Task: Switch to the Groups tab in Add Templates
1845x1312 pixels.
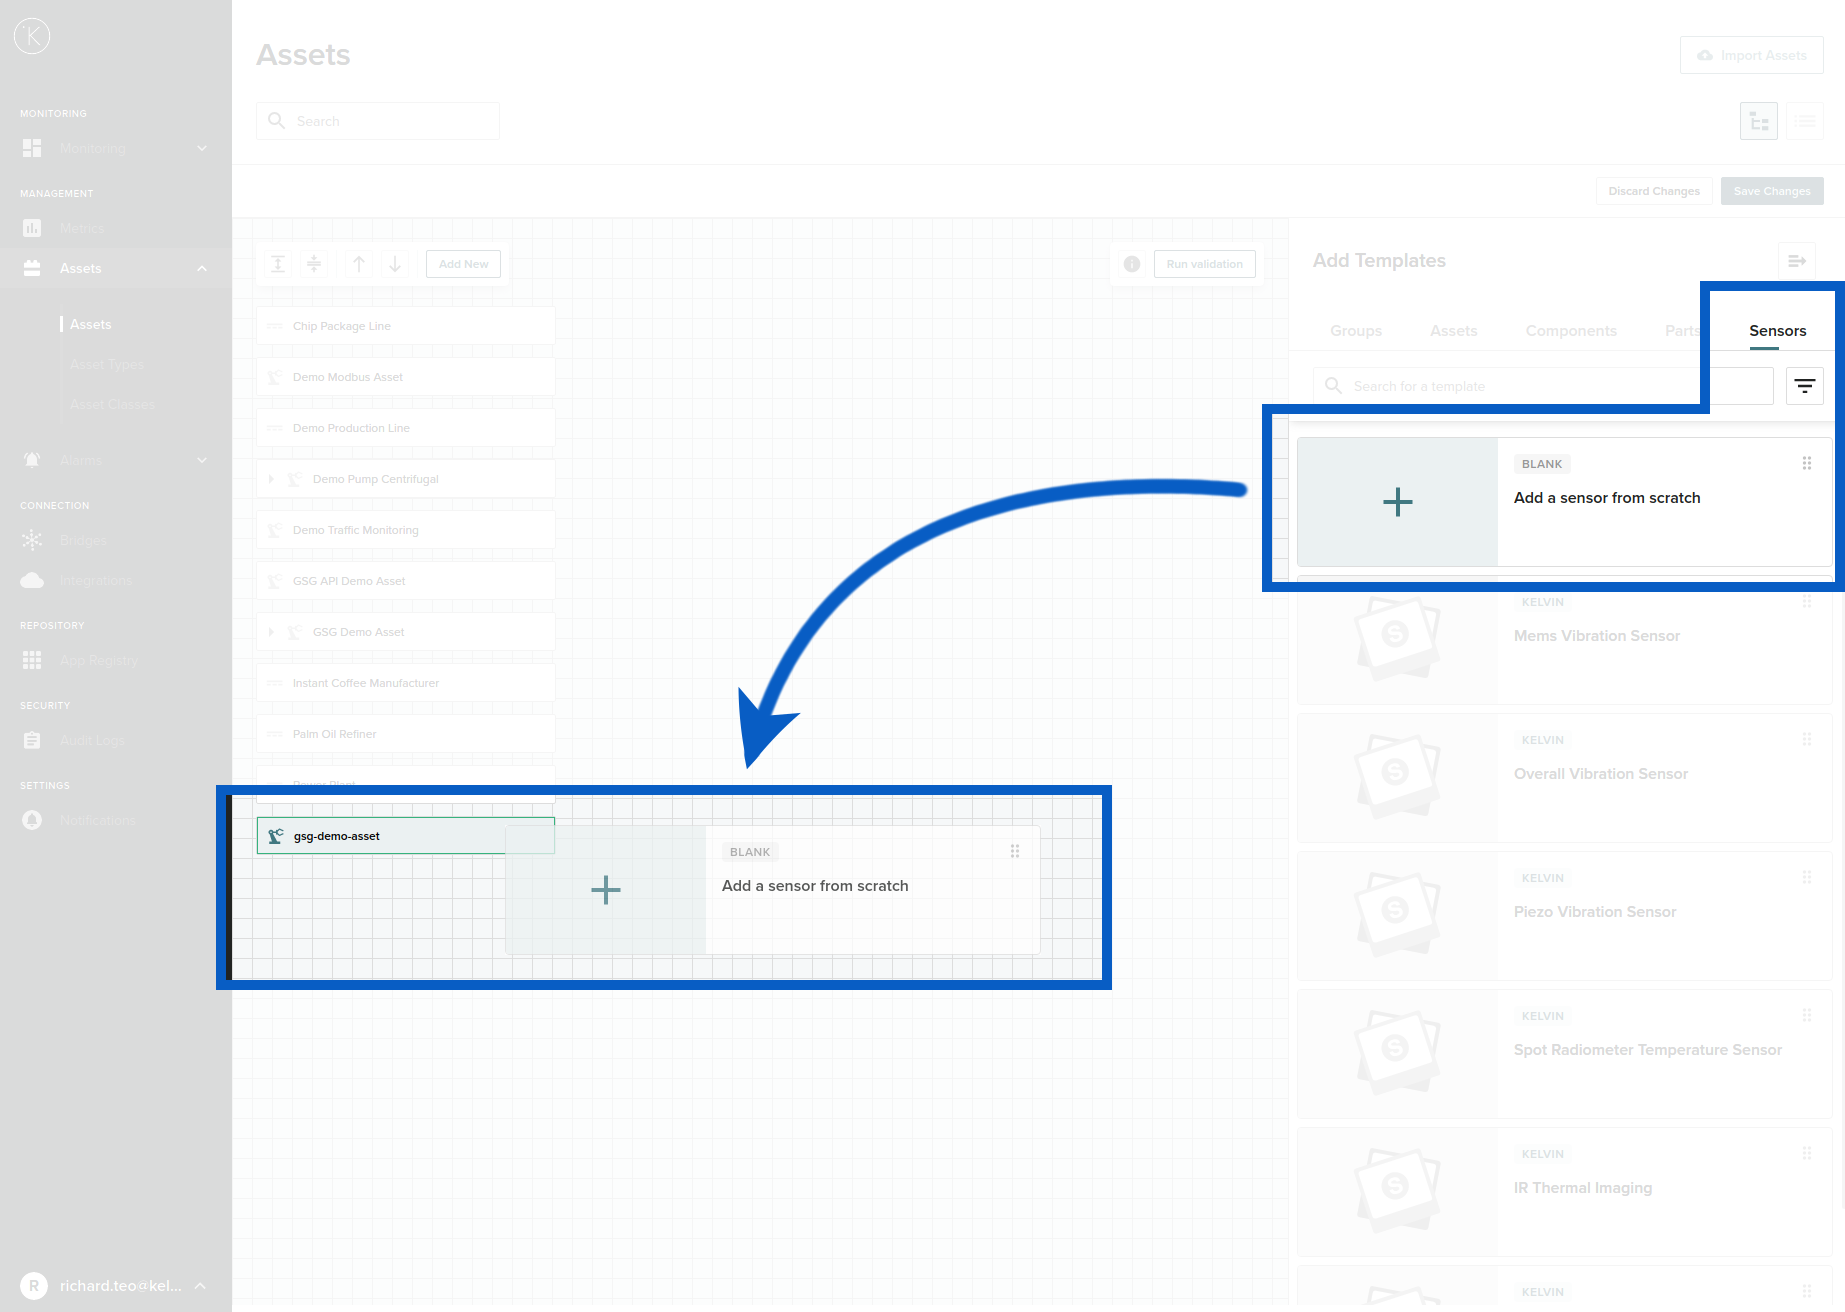Action: point(1356,330)
